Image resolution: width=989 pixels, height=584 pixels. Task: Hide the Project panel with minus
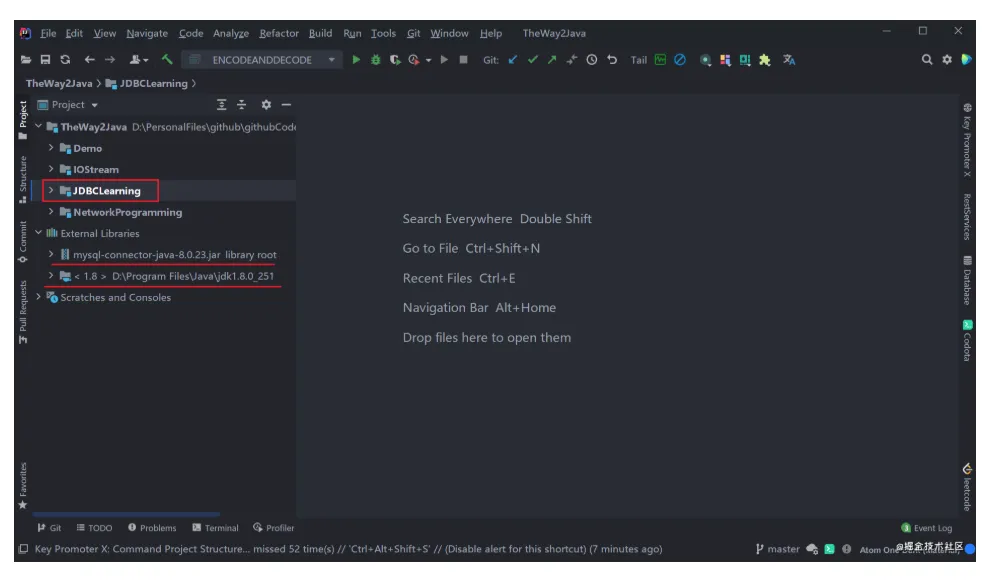tap(286, 105)
